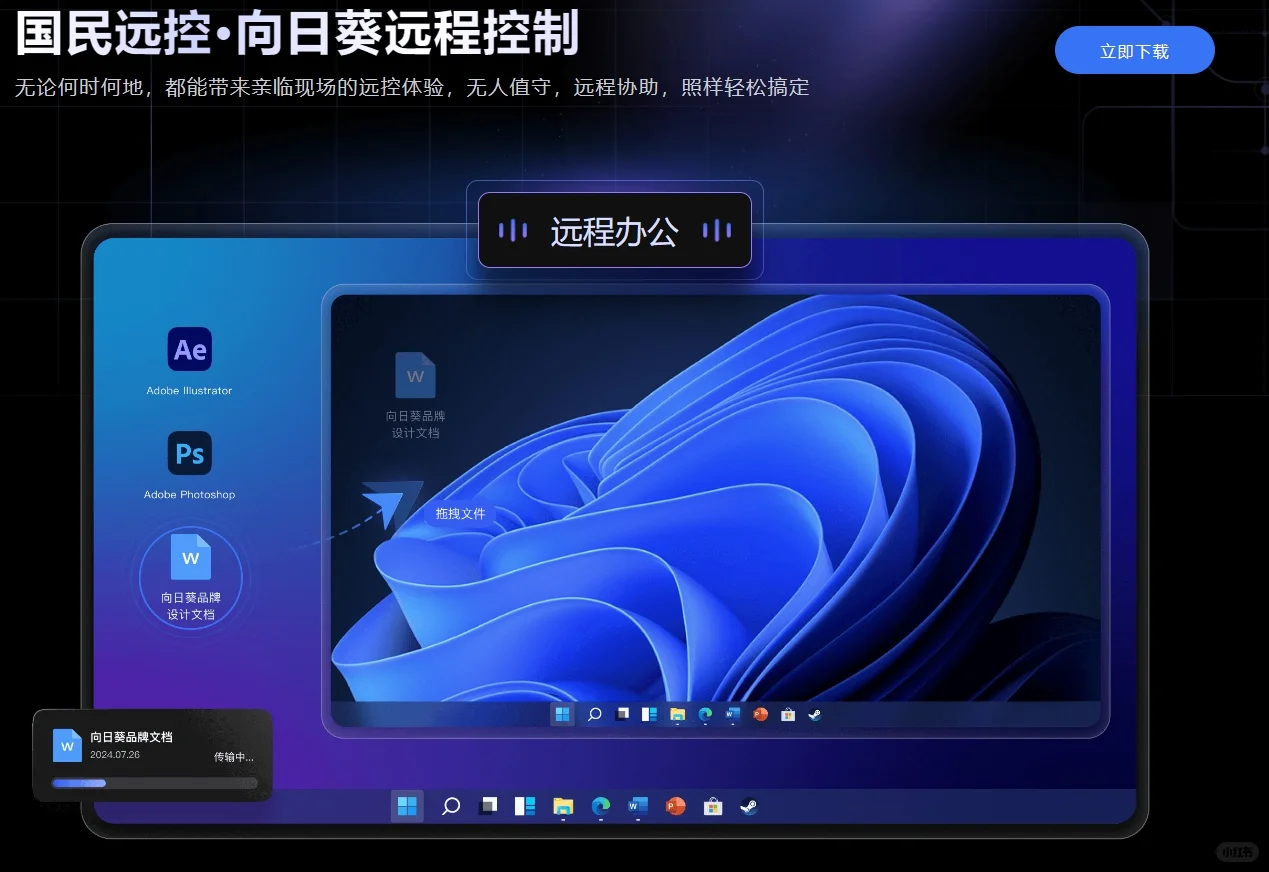Screen dimensions: 1269x872
Task: Click the file transfer progress bar
Action: [x=154, y=783]
